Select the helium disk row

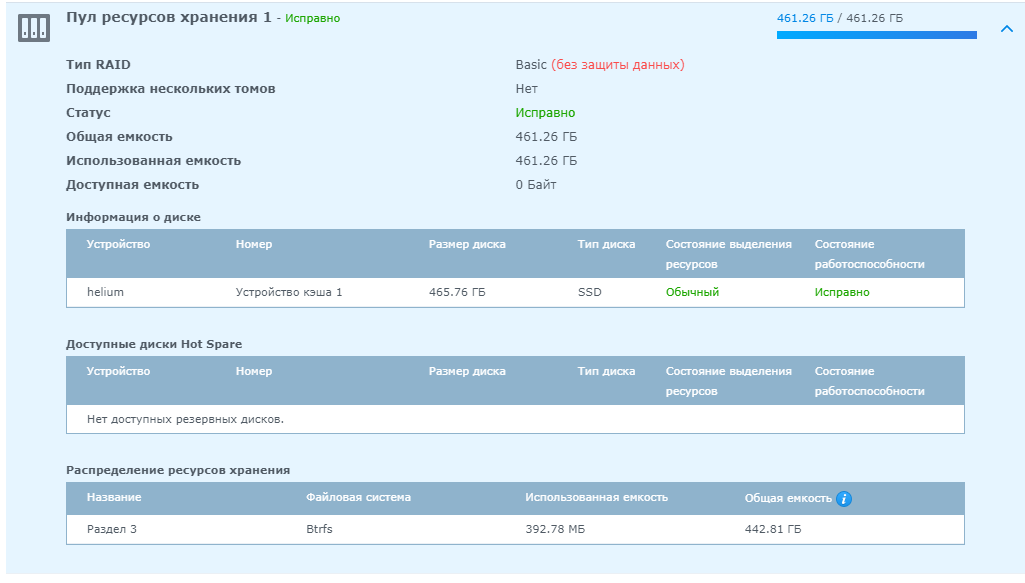515,292
